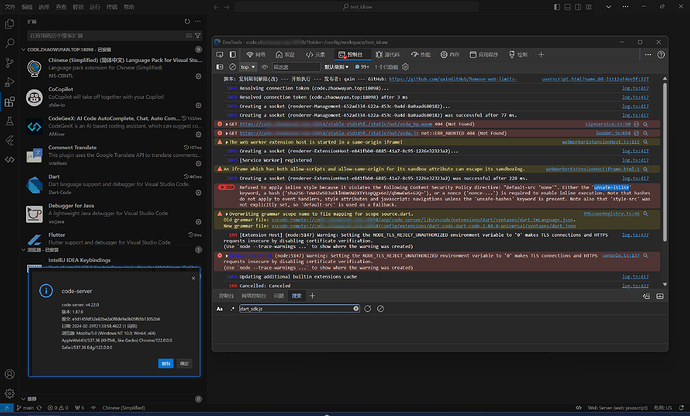Click main branch in status bar
The height and width of the screenshot is (416, 690).
[x=26, y=408]
